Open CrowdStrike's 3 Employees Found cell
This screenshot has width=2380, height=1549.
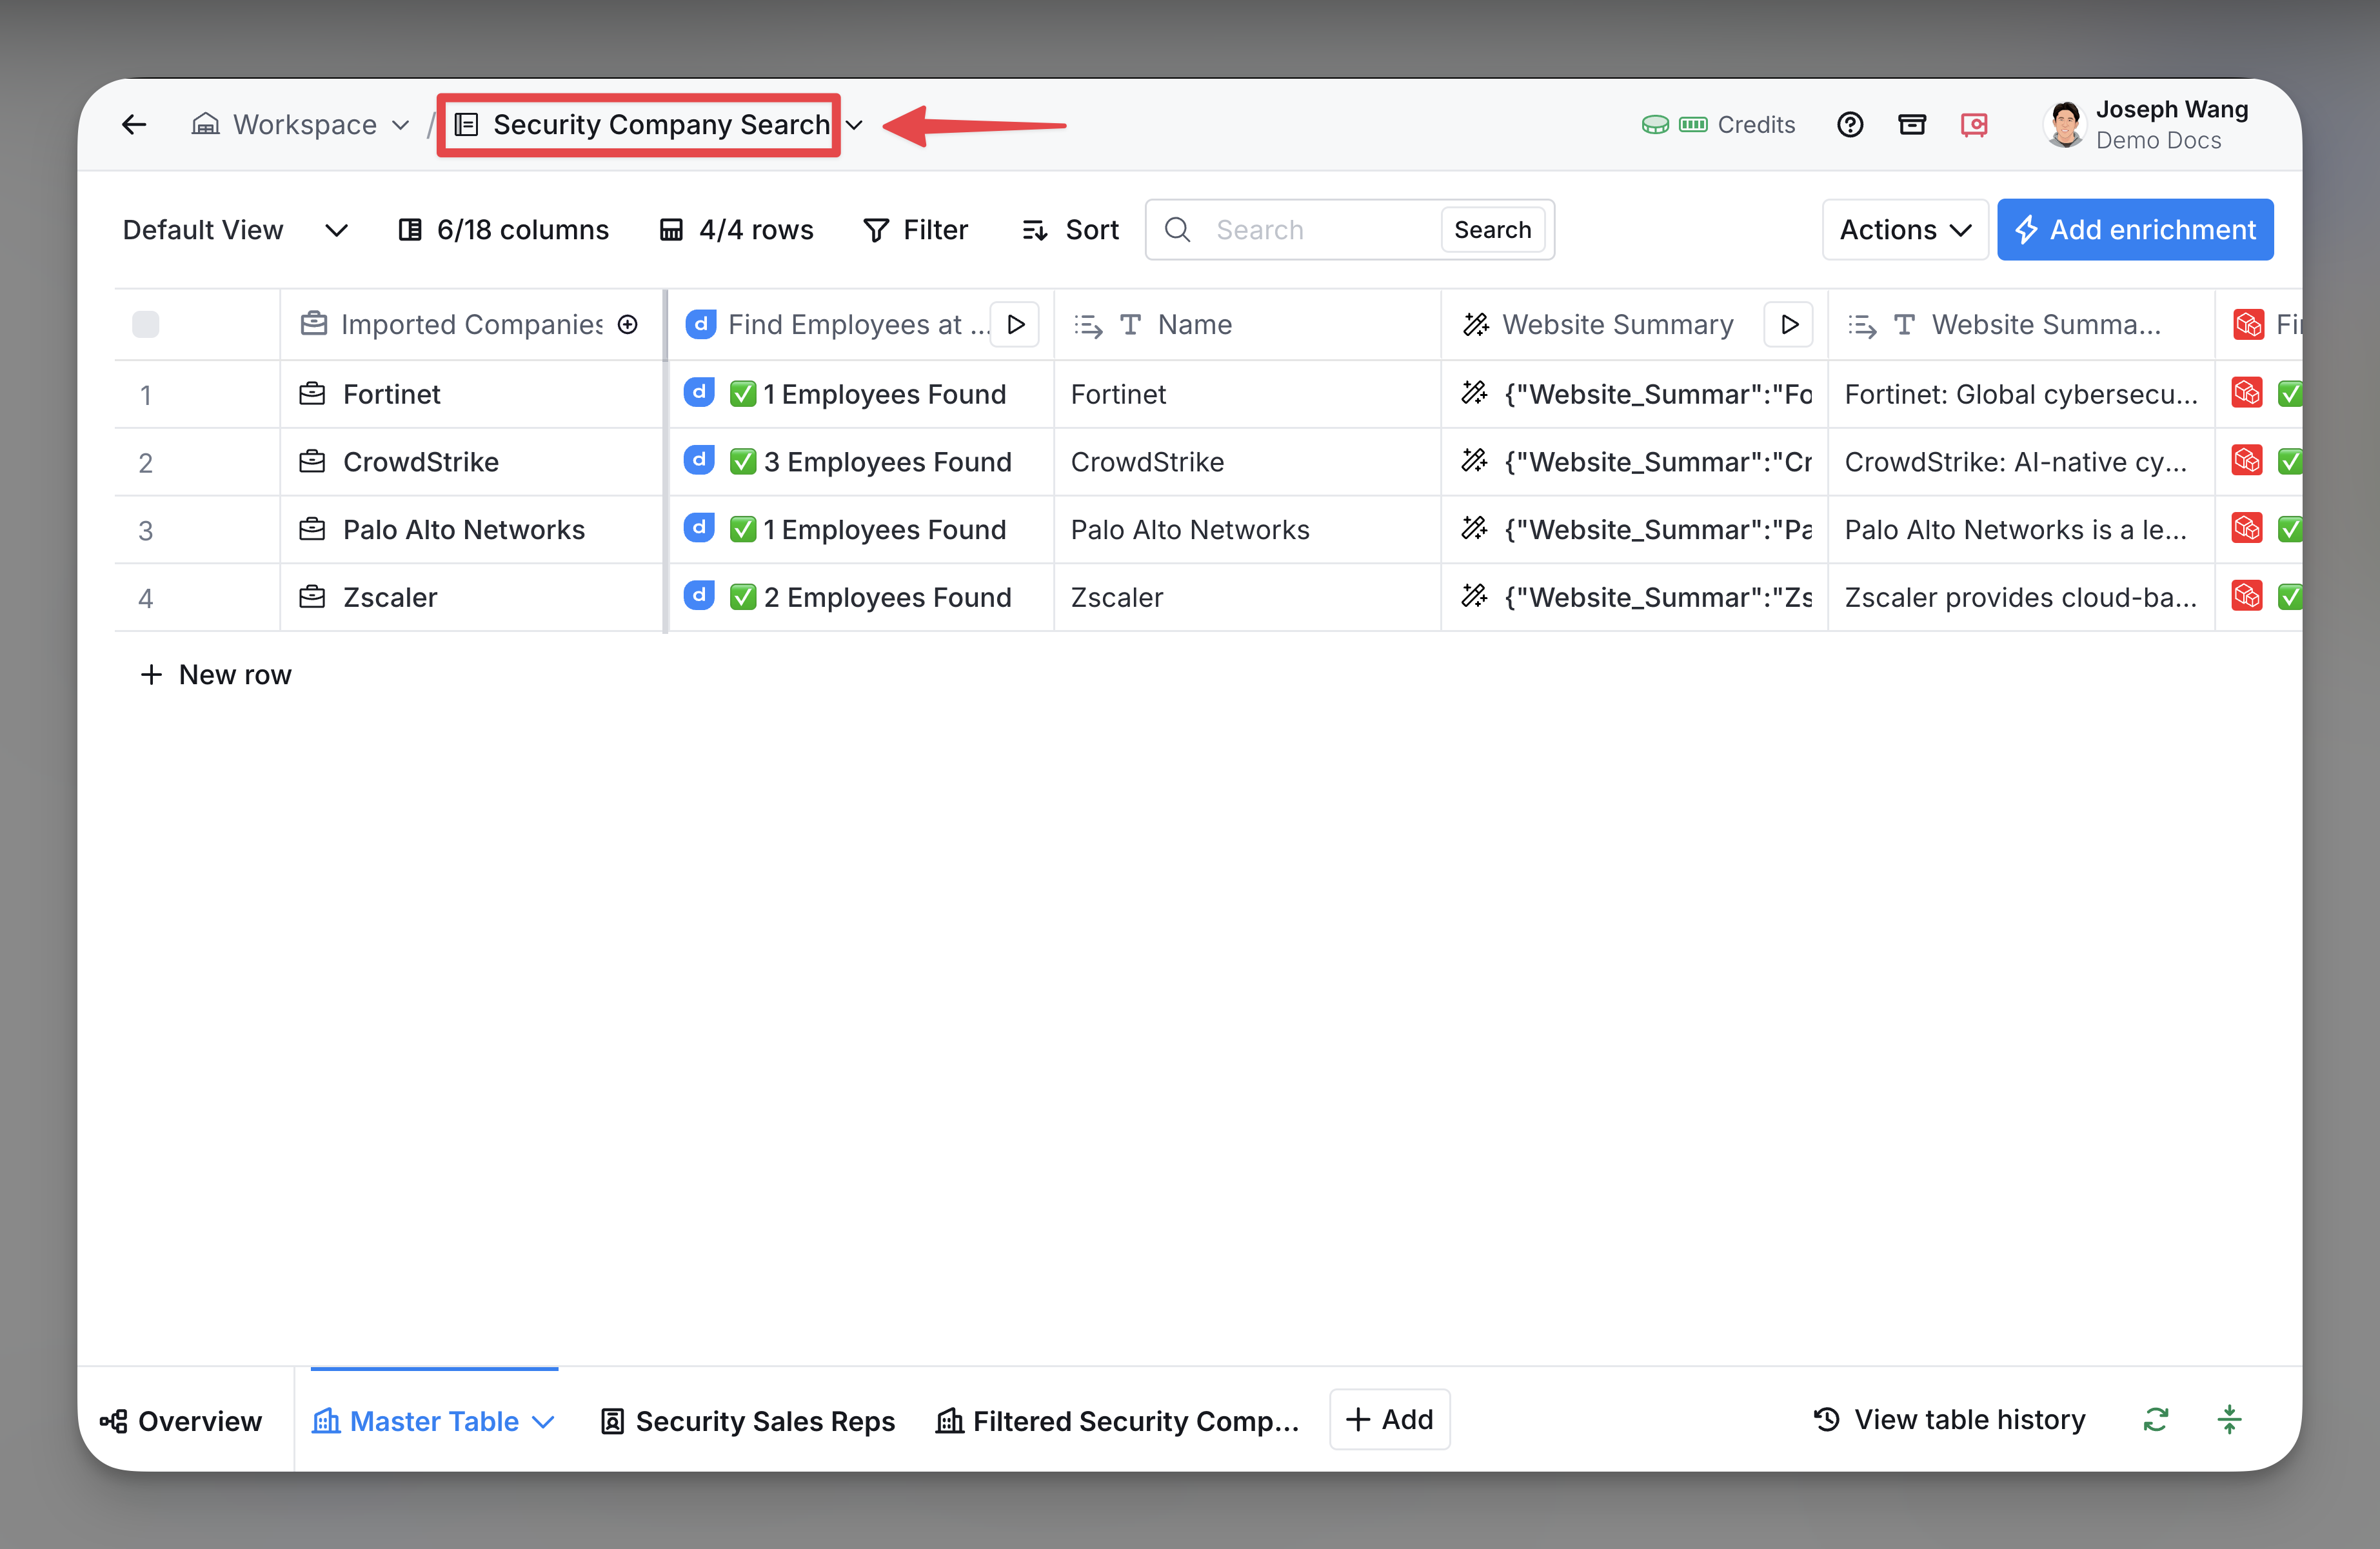[861, 462]
